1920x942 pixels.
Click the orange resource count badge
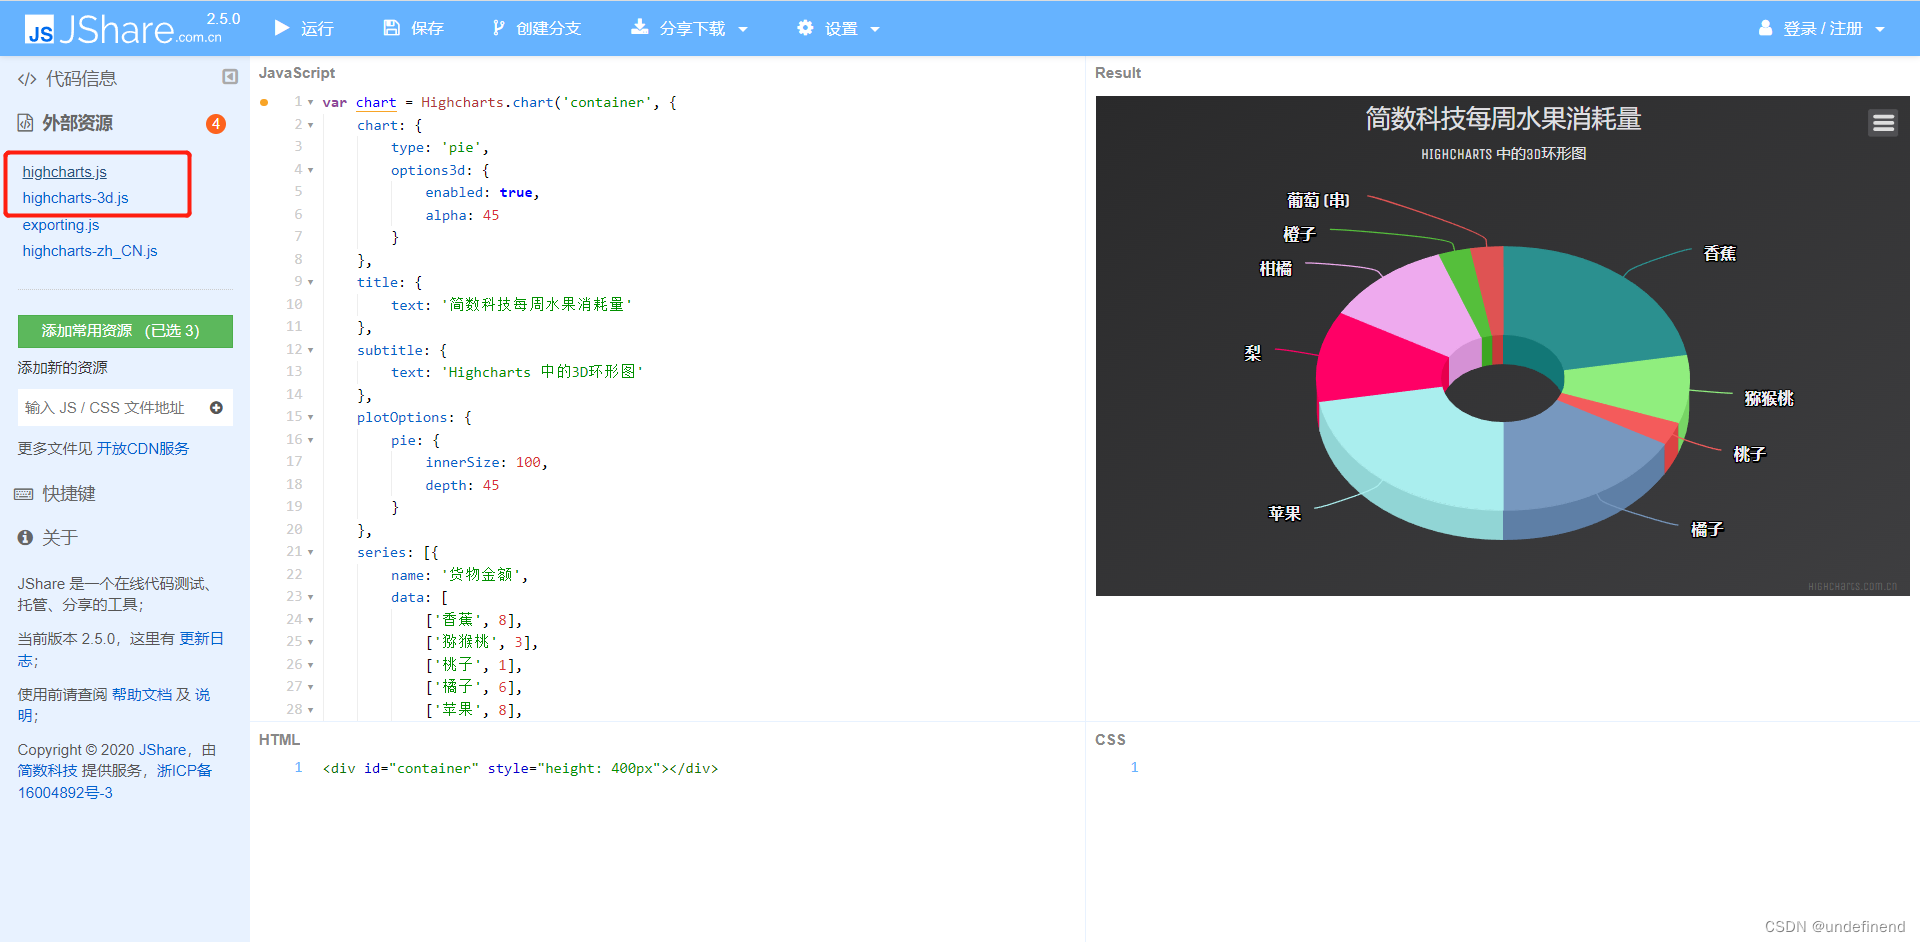[216, 124]
